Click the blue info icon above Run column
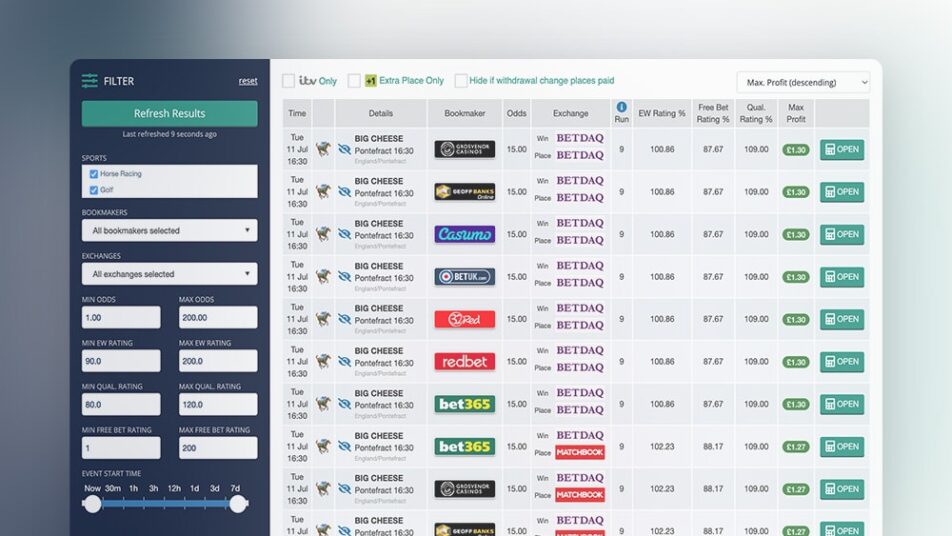Image resolution: width=952 pixels, height=536 pixels. pyautogui.click(x=621, y=107)
